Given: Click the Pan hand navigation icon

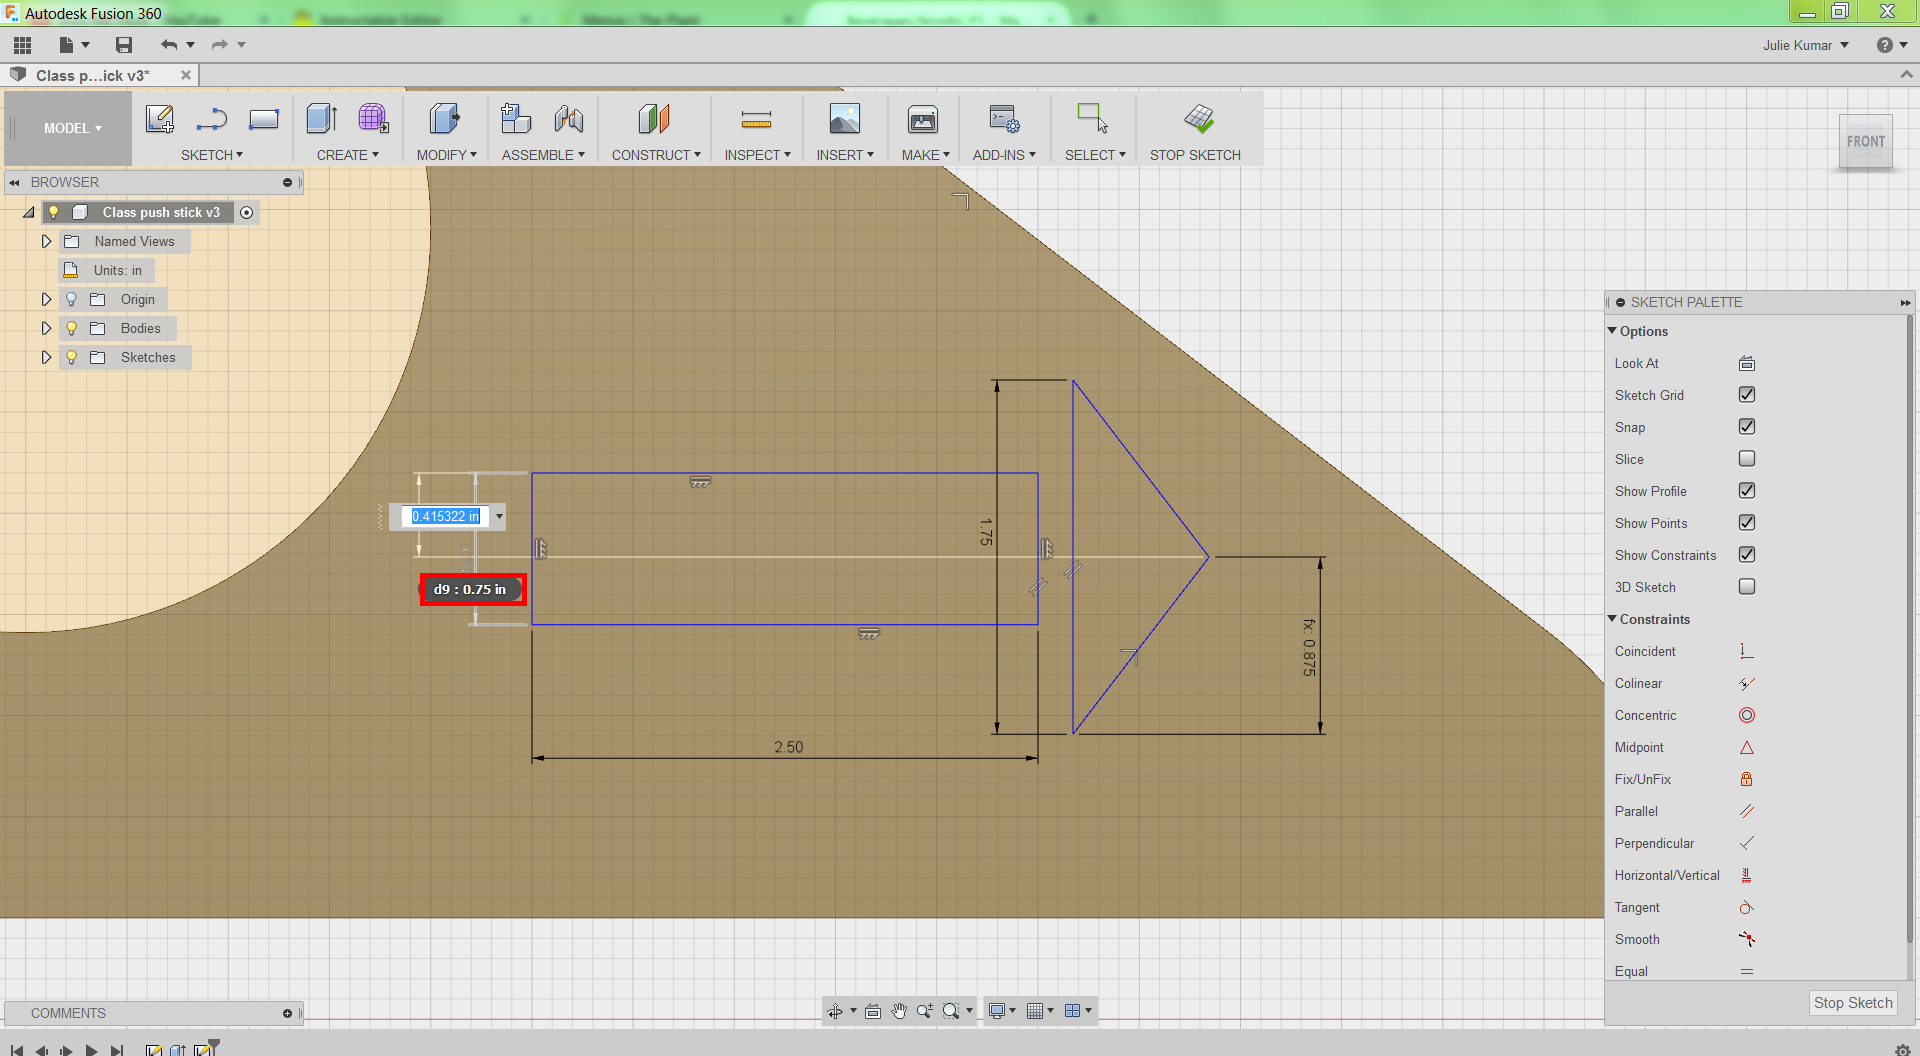Looking at the screenshot, I should pyautogui.click(x=899, y=1011).
